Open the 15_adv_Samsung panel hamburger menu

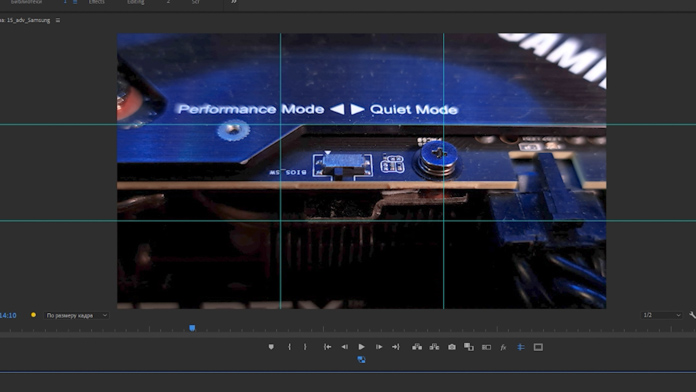(58, 20)
